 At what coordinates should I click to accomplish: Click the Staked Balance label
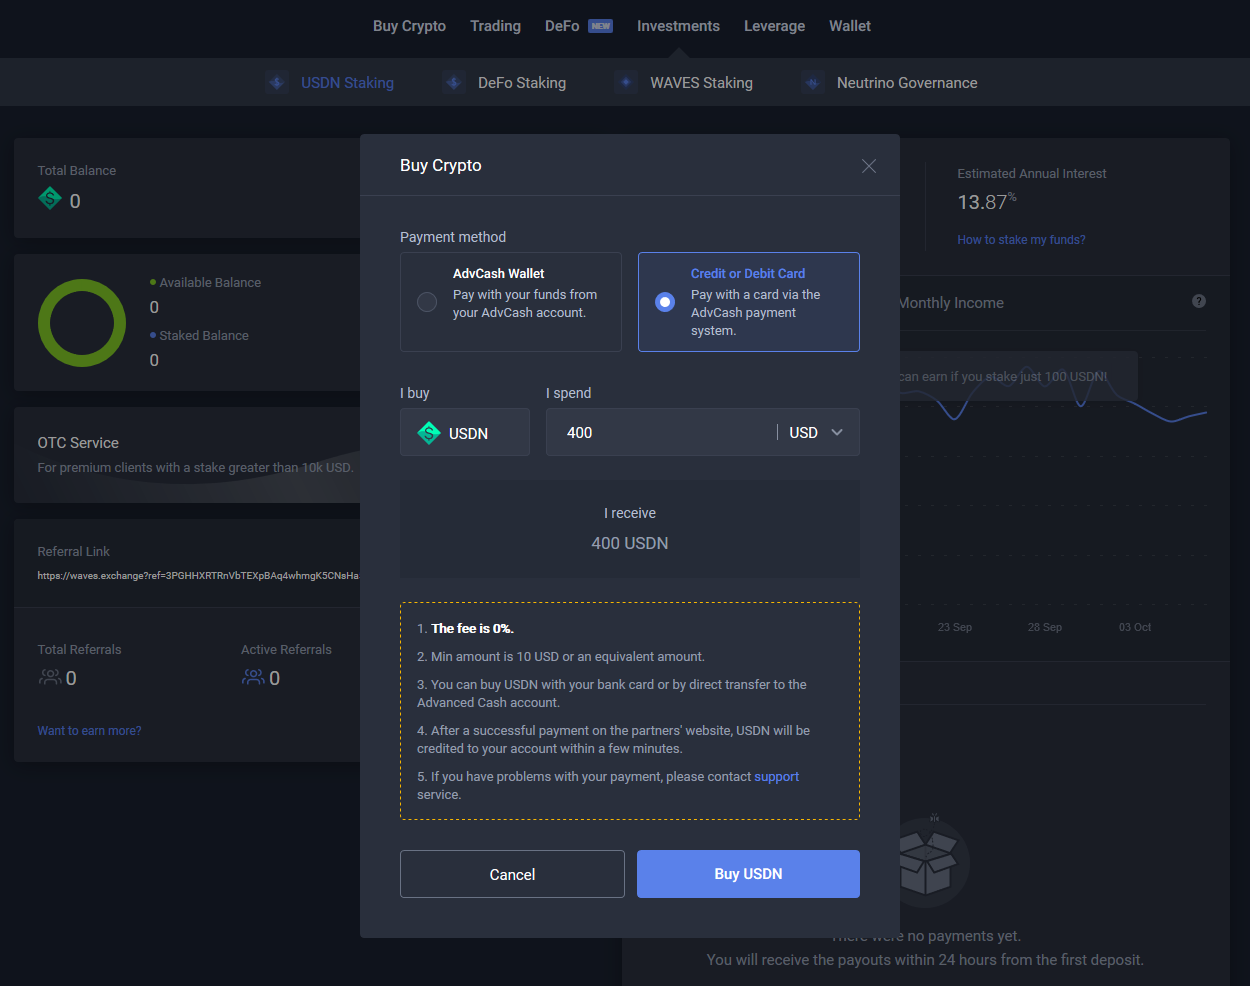tap(204, 336)
